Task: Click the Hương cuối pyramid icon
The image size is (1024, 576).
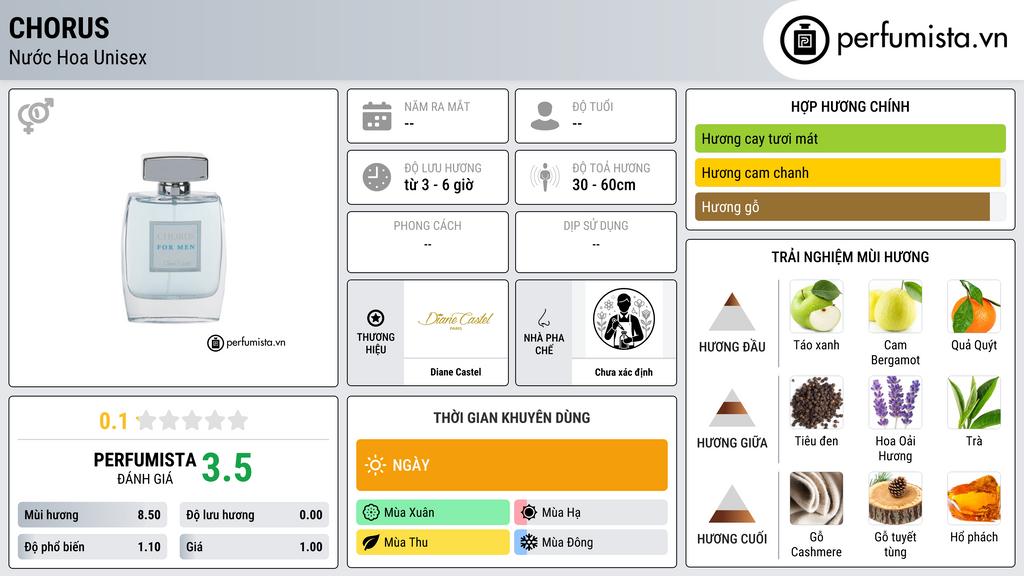Action: point(732,504)
